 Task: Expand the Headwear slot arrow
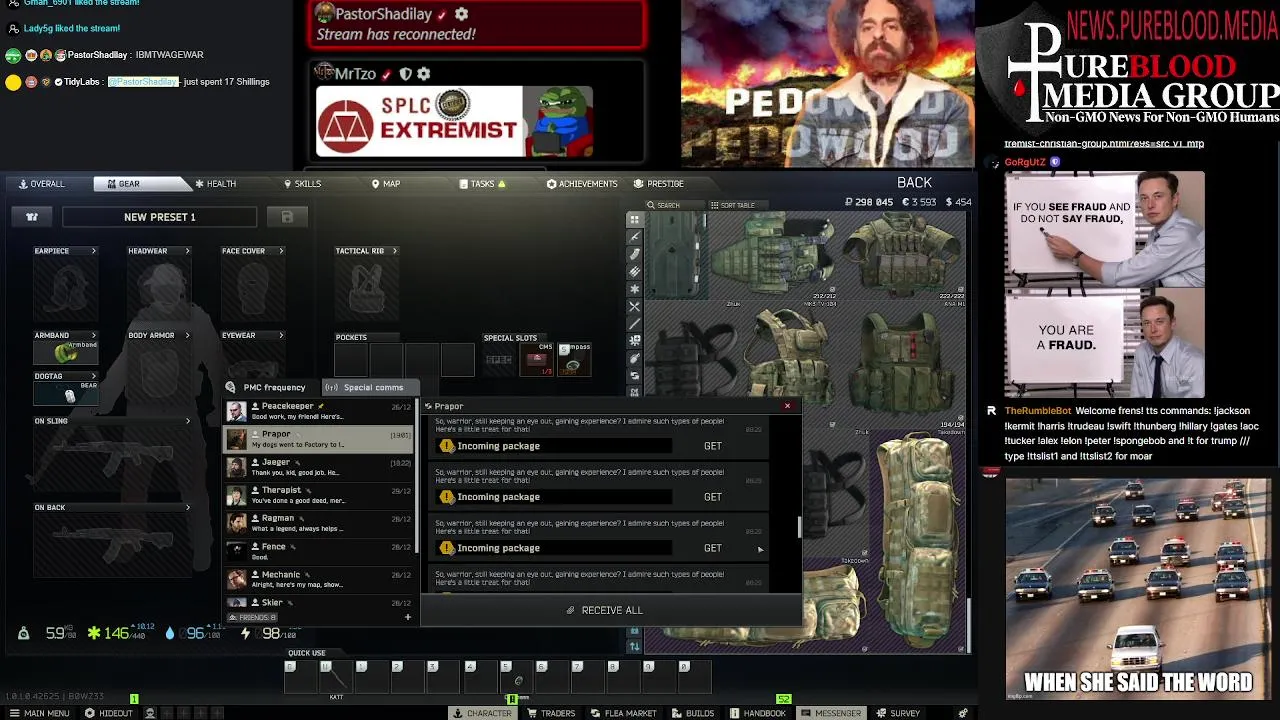(186, 251)
